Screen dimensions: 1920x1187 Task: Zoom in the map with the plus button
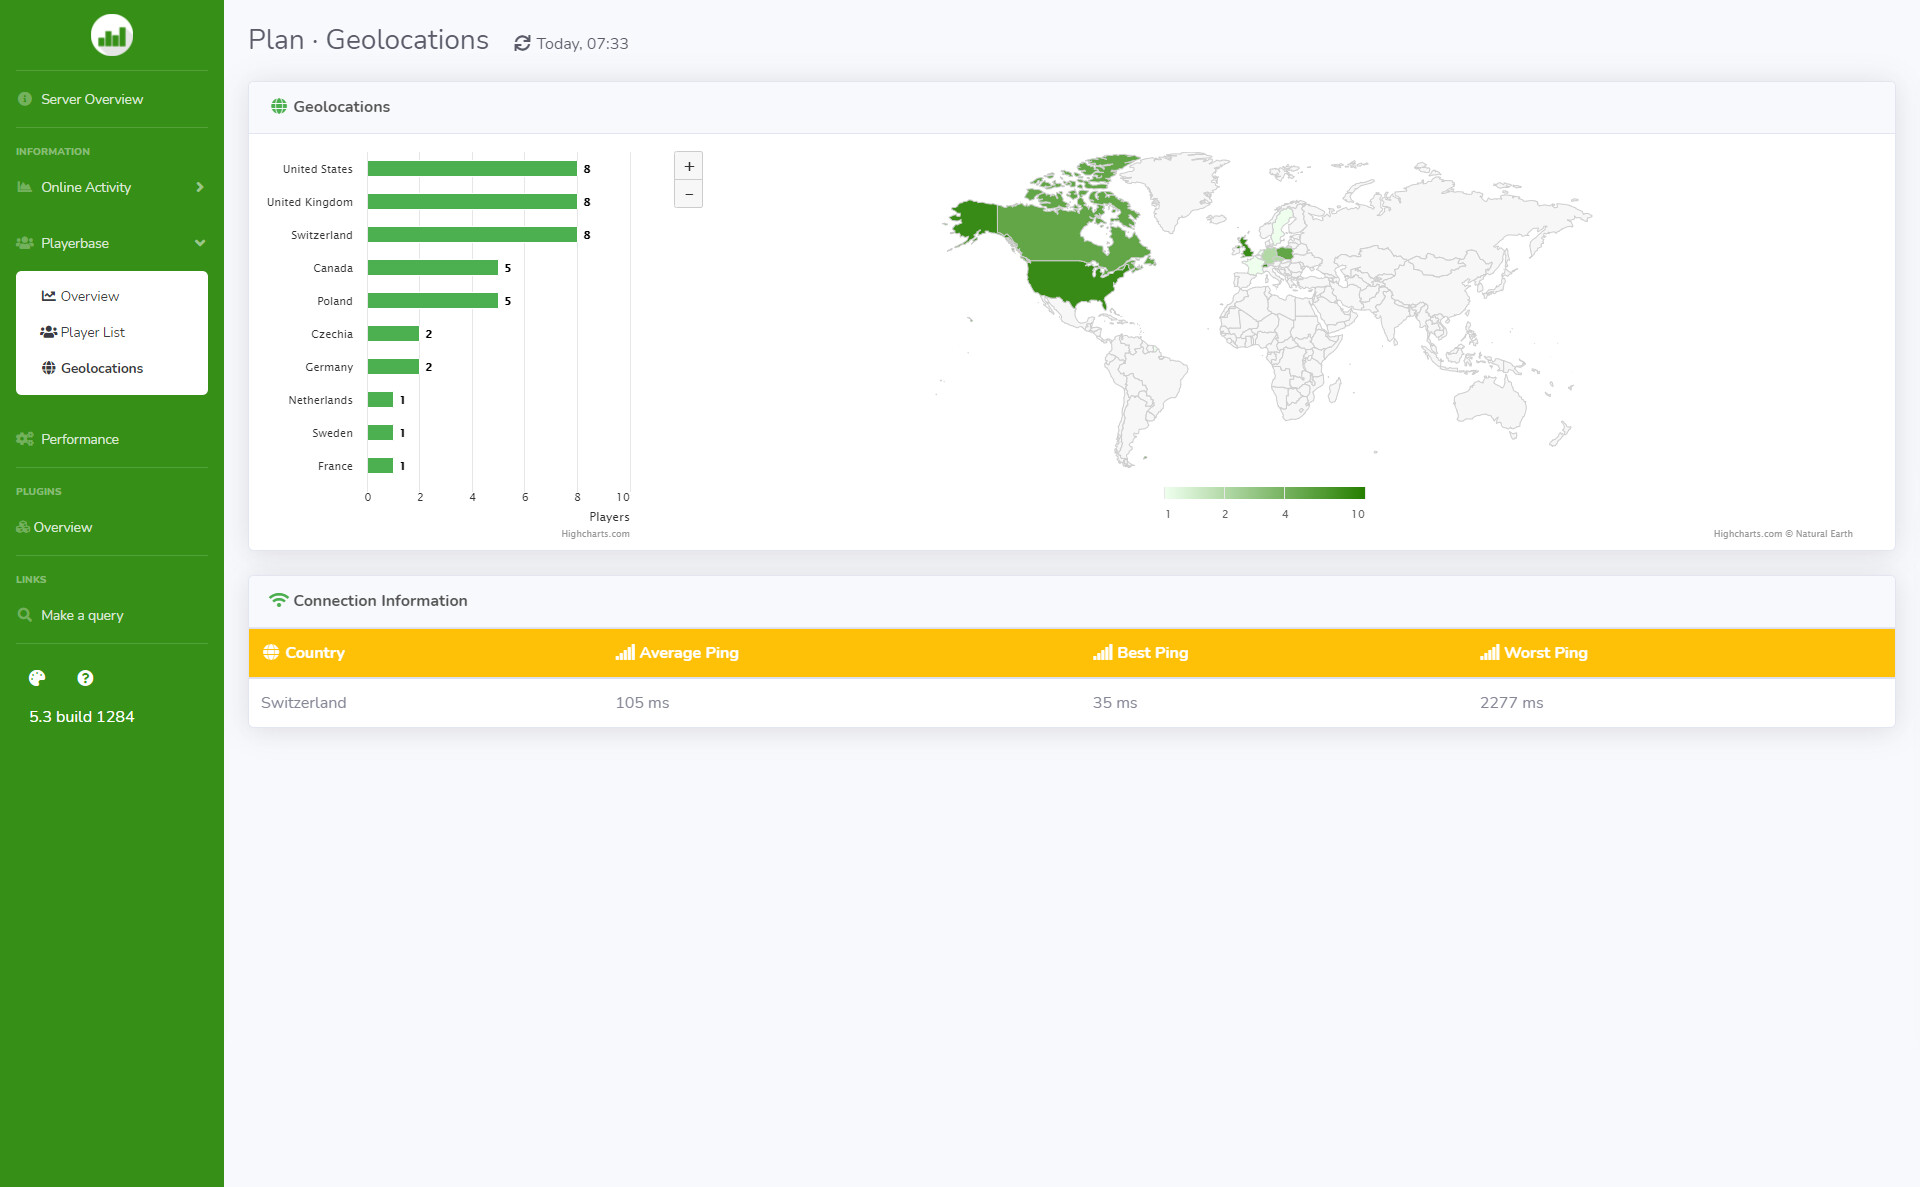pyautogui.click(x=688, y=166)
